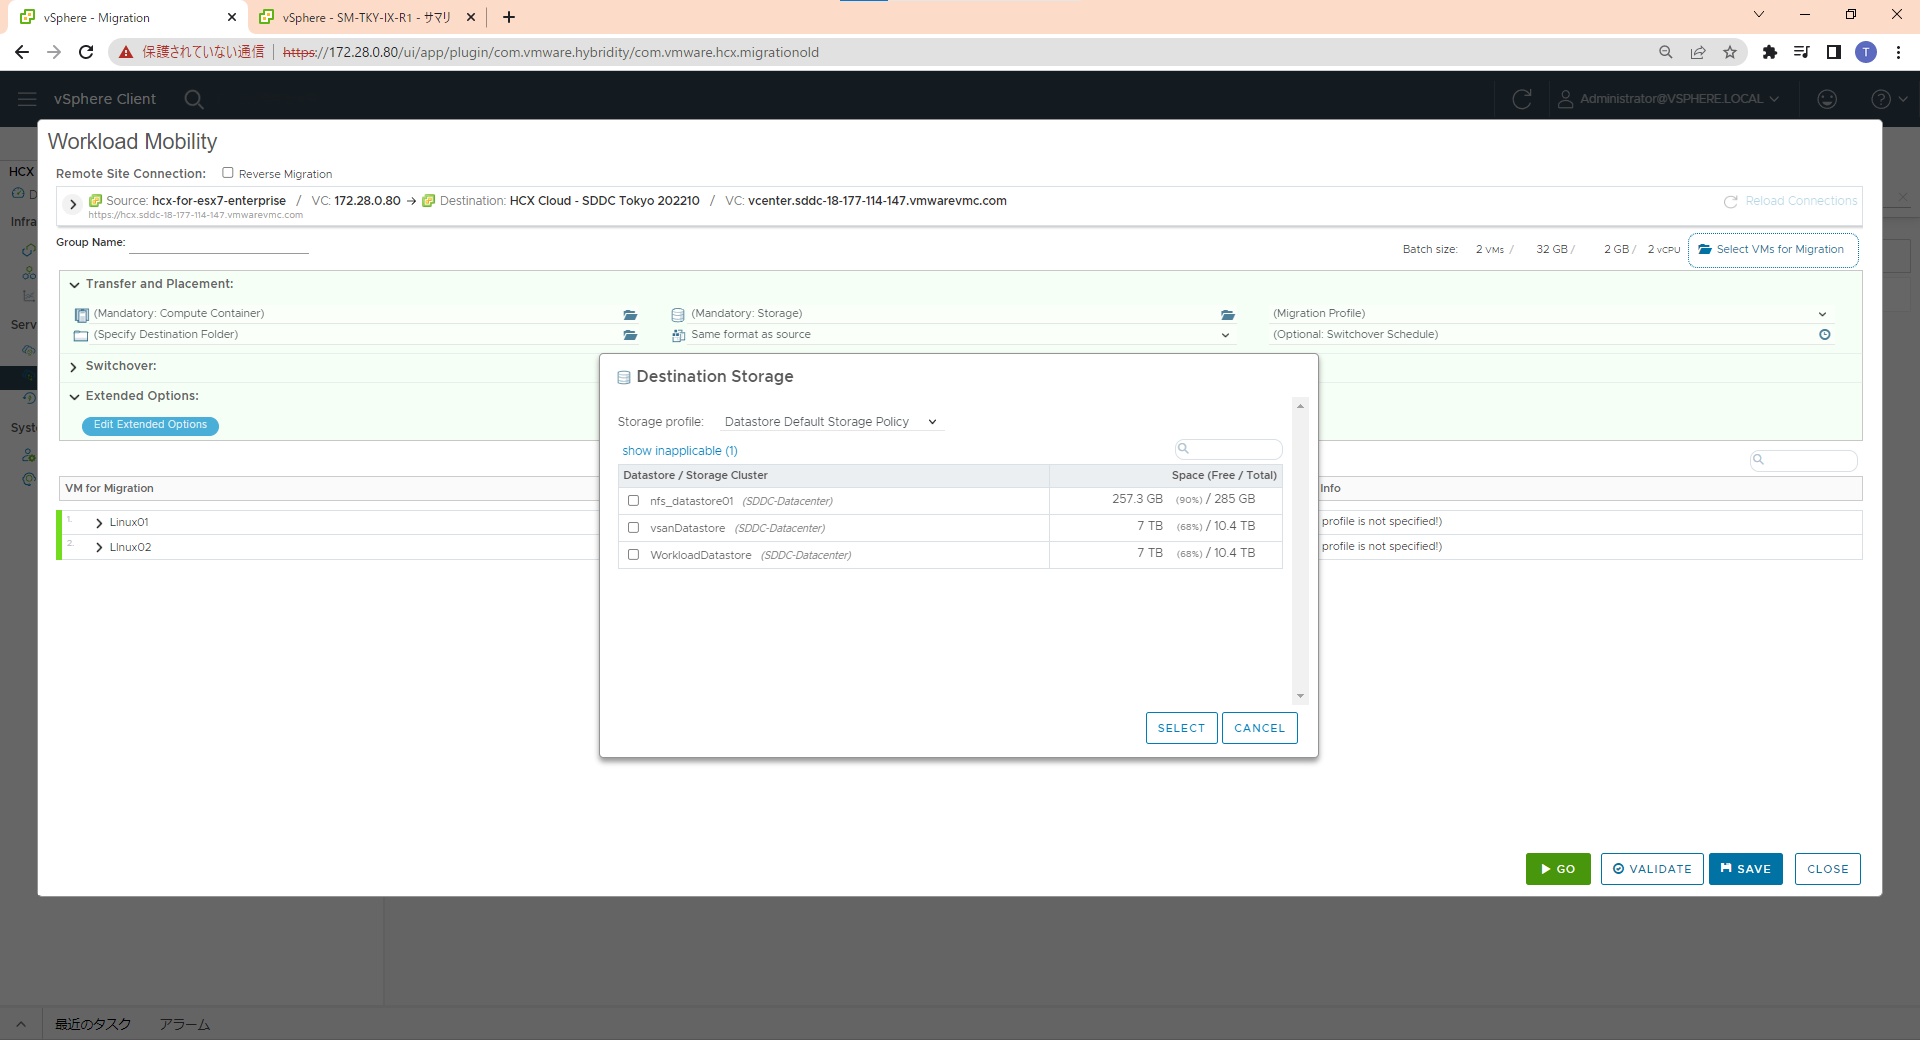
Task: Click the vSphere Client search icon
Action: (194, 99)
